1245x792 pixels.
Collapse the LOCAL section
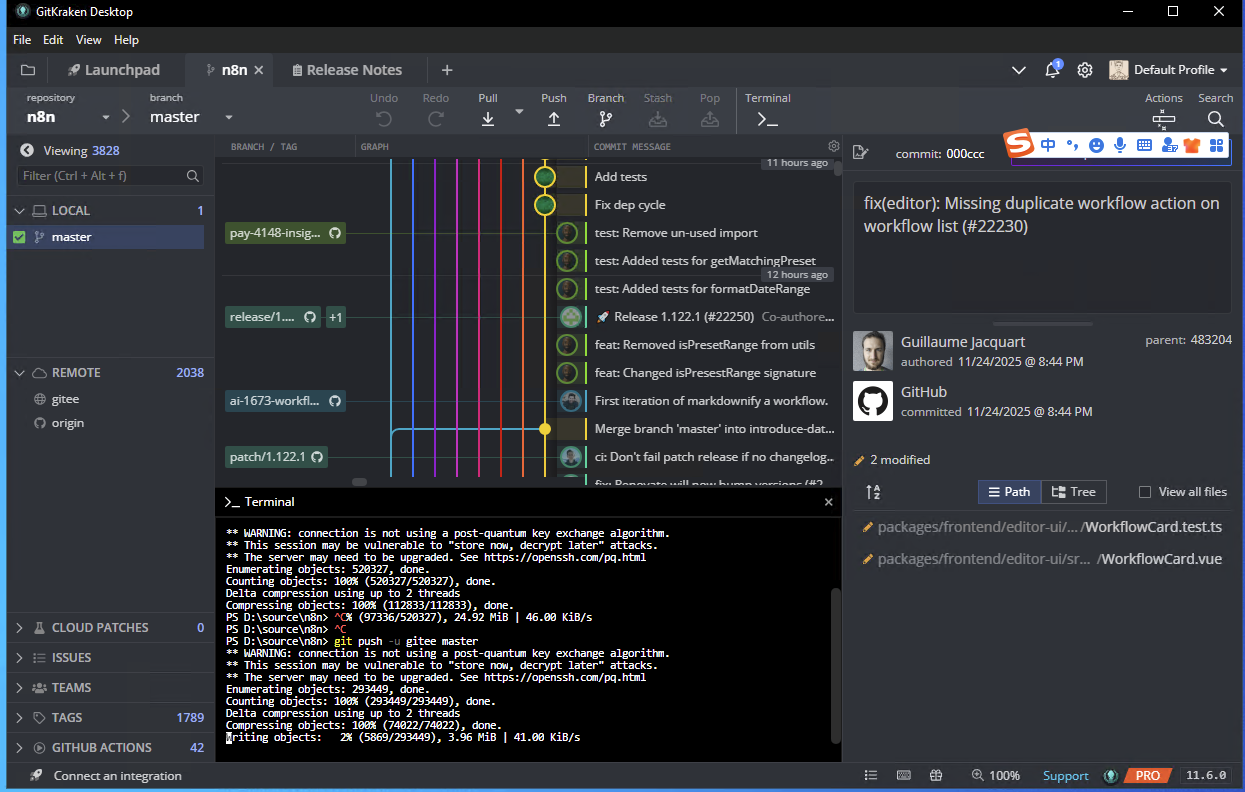[x=19, y=211]
